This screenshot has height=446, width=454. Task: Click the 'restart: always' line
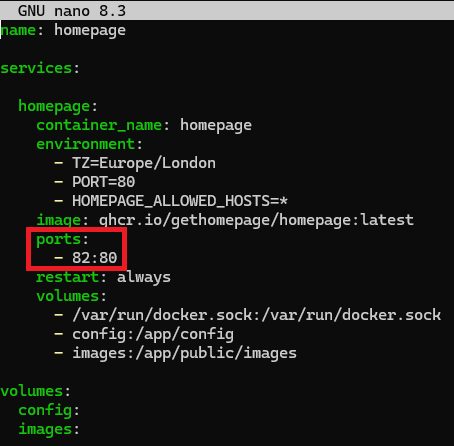pos(103,277)
